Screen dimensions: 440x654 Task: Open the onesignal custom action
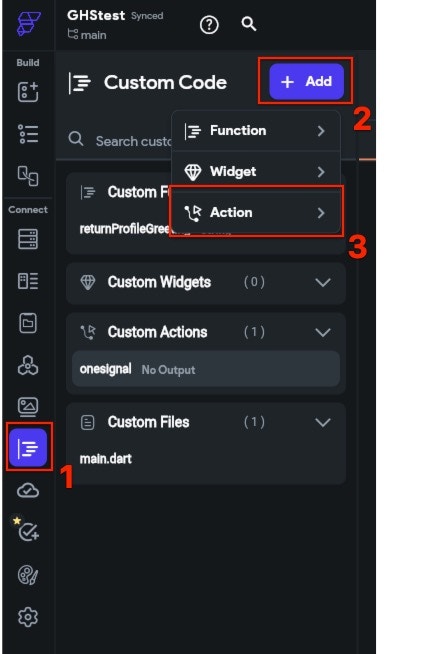[x=206, y=370]
